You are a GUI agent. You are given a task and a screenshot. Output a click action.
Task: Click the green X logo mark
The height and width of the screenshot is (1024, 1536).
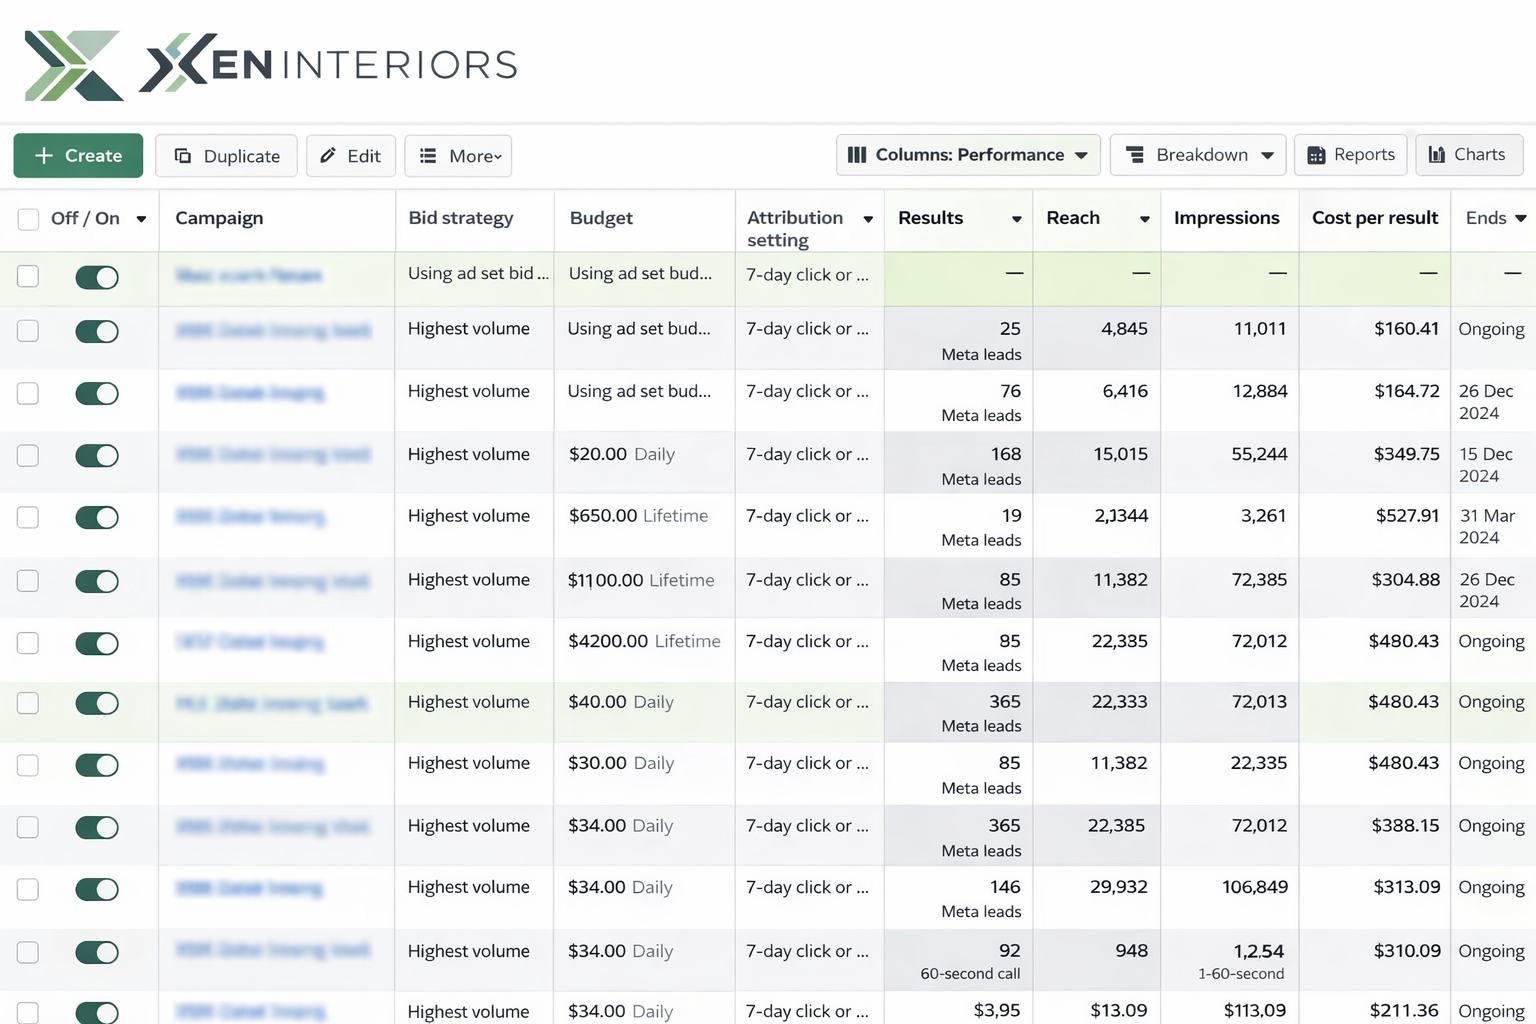click(x=74, y=66)
